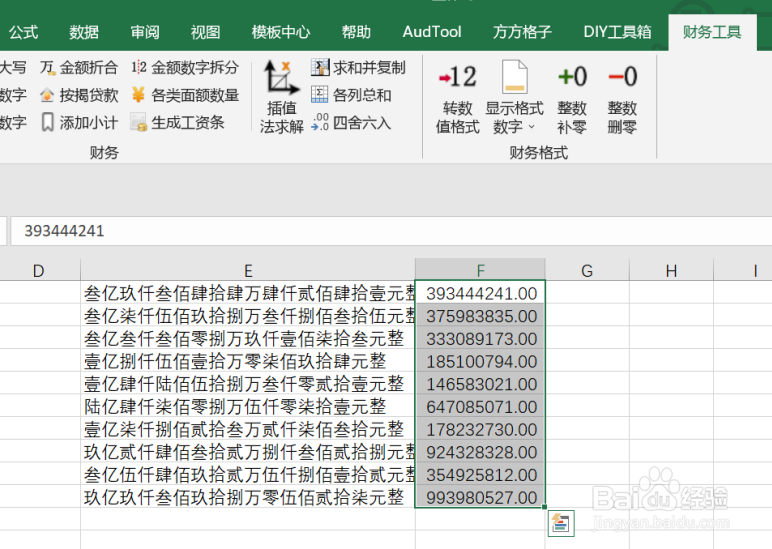The width and height of the screenshot is (772, 549).
Task: Open the 视图 tab
Action: pos(205,32)
